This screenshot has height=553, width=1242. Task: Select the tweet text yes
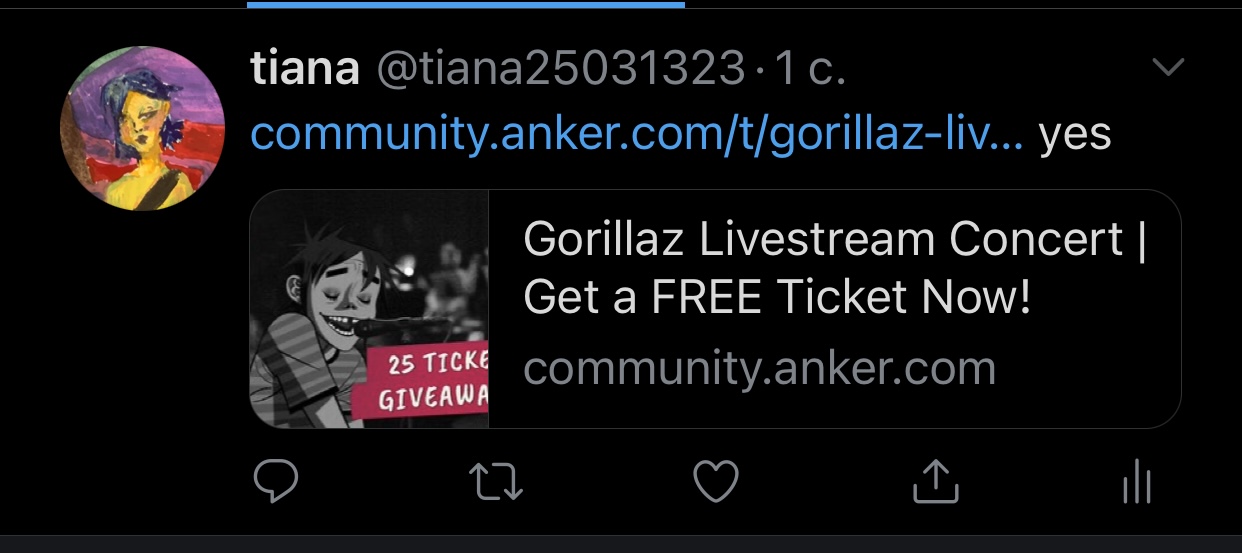1075,135
